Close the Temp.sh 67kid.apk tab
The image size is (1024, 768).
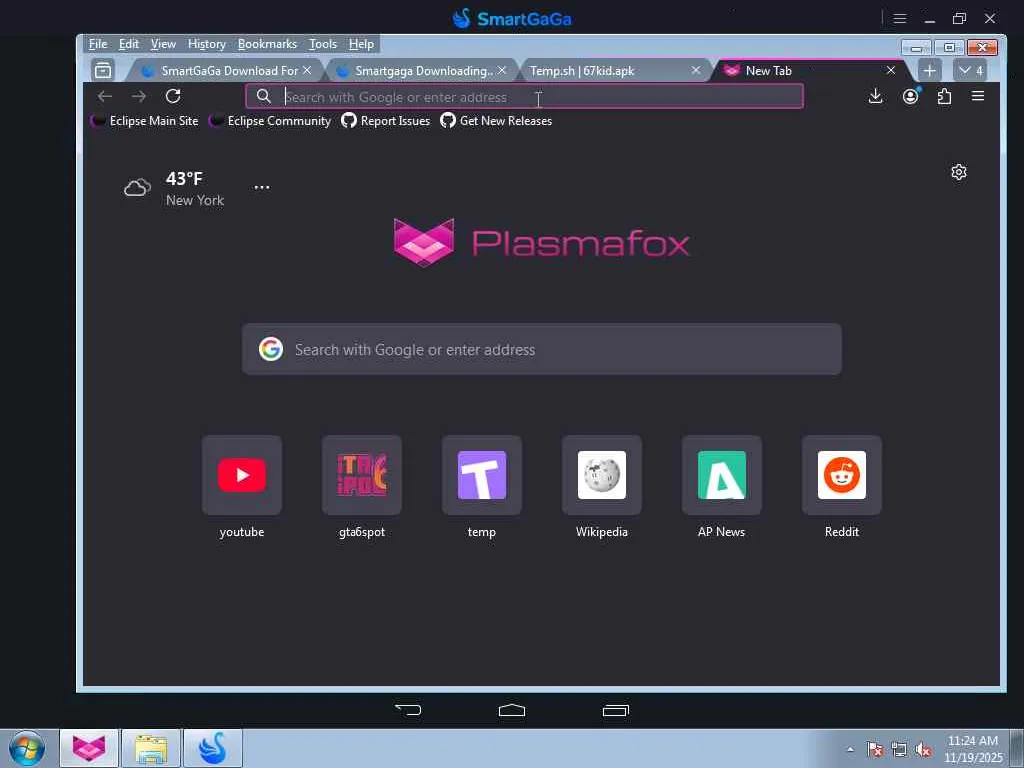tap(696, 70)
